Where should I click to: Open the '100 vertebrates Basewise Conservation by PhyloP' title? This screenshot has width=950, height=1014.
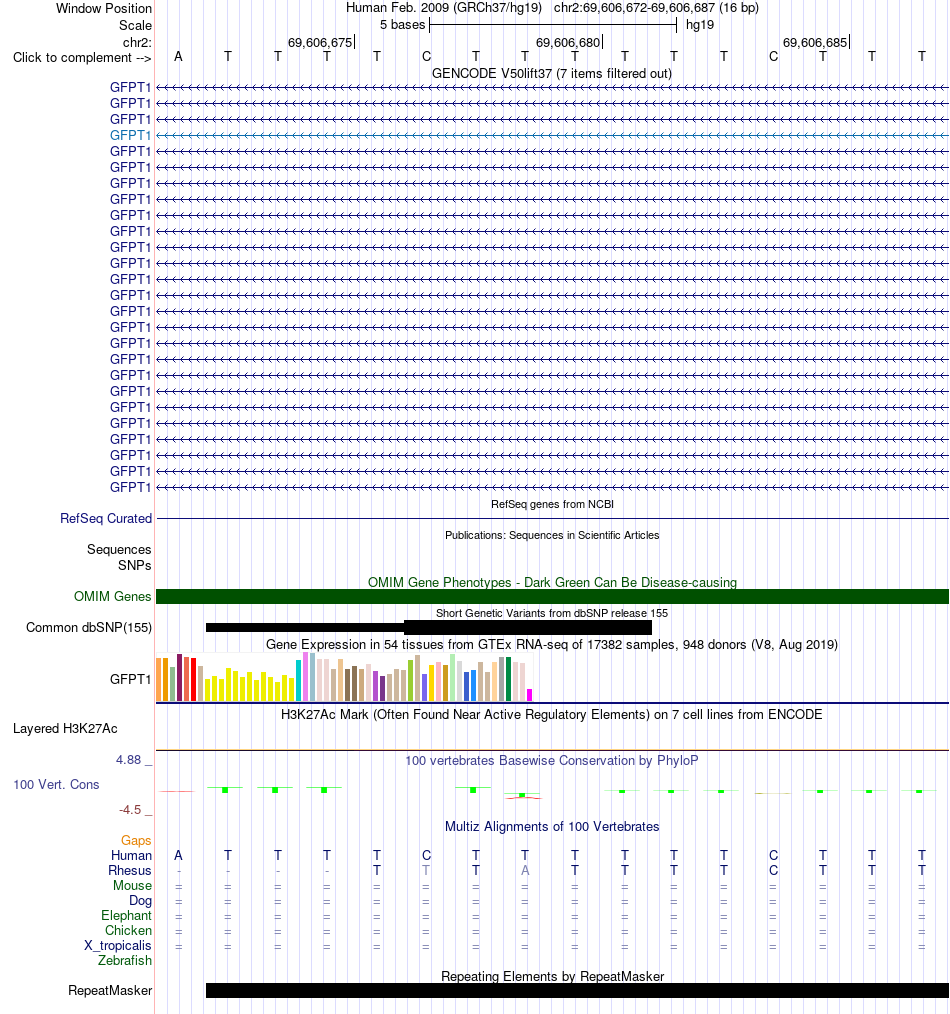pos(552,760)
